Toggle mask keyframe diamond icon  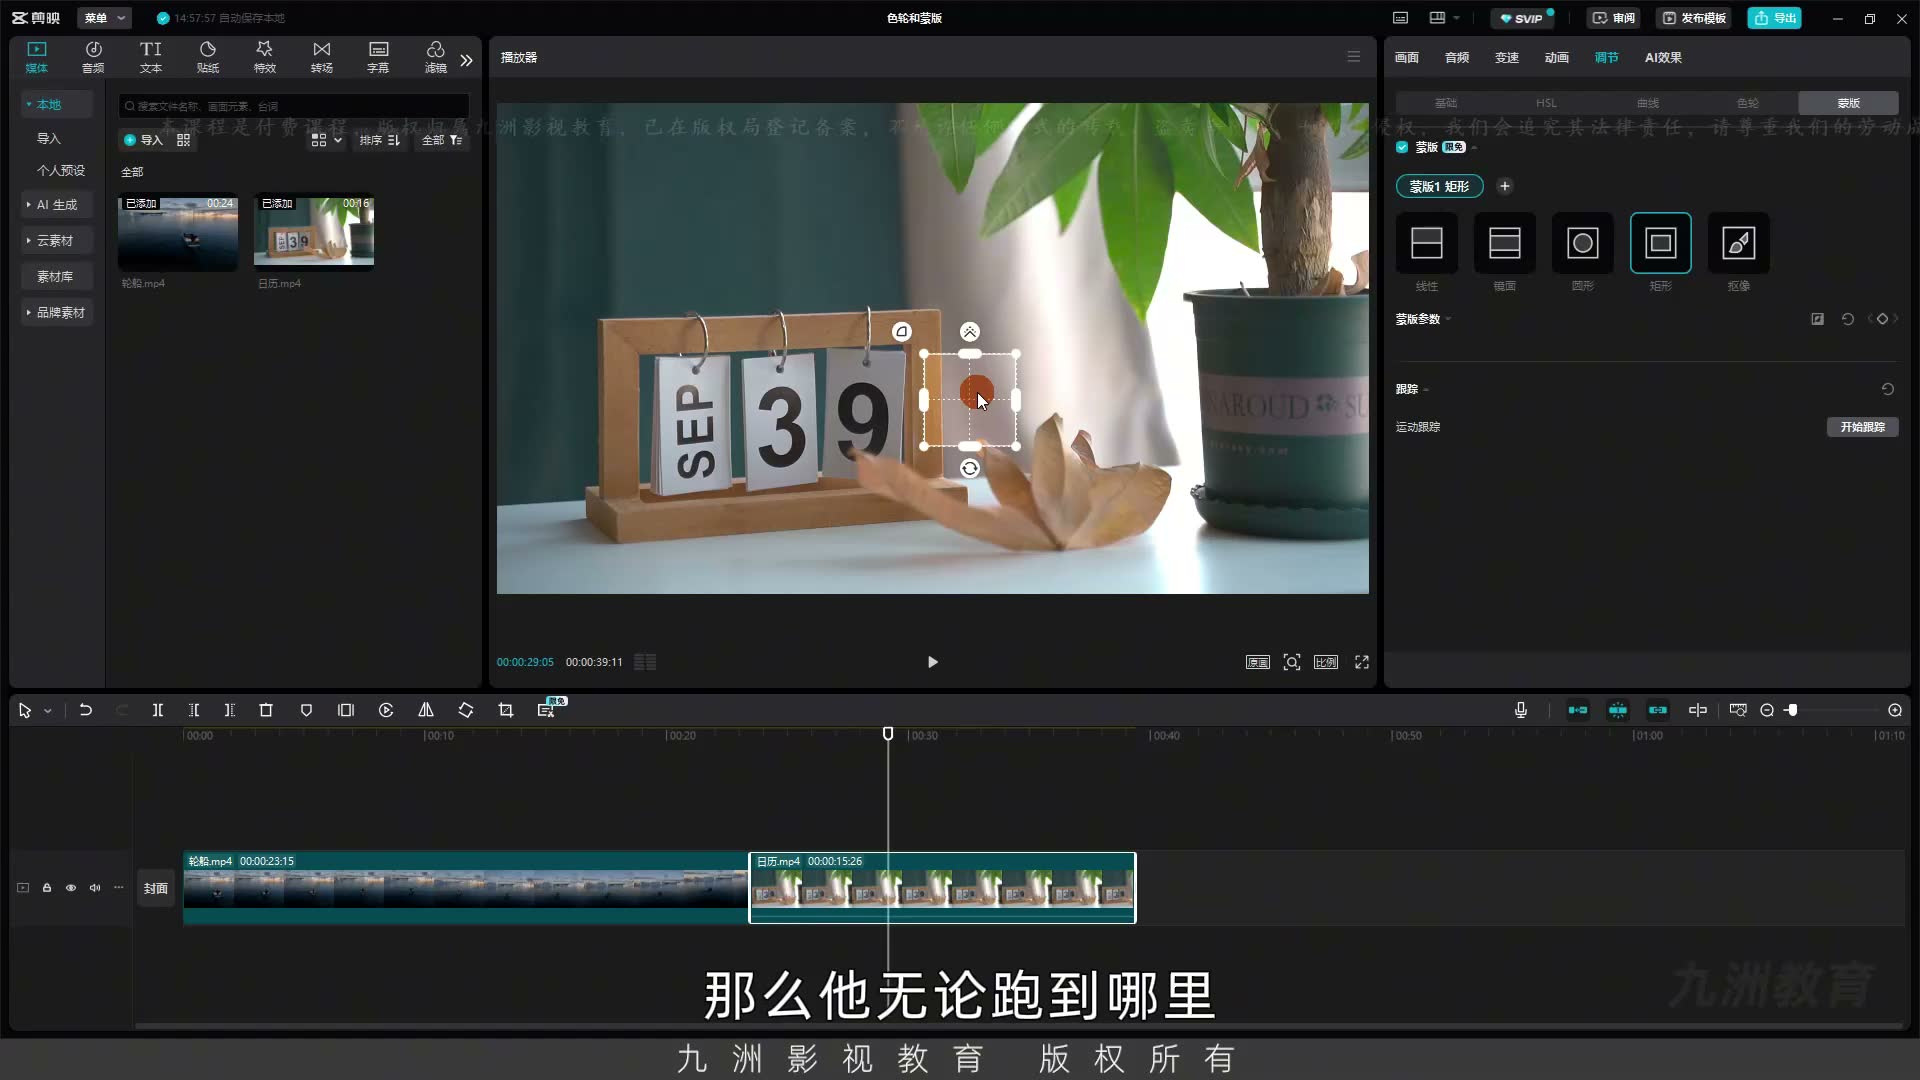[1883, 319]
